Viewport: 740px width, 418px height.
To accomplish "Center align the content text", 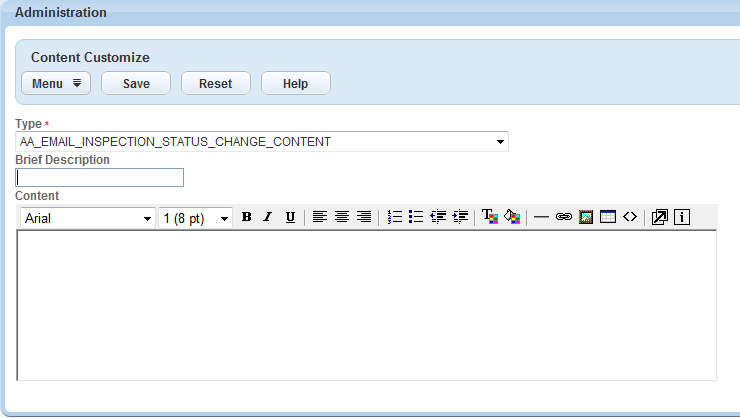I will point(342,217).
